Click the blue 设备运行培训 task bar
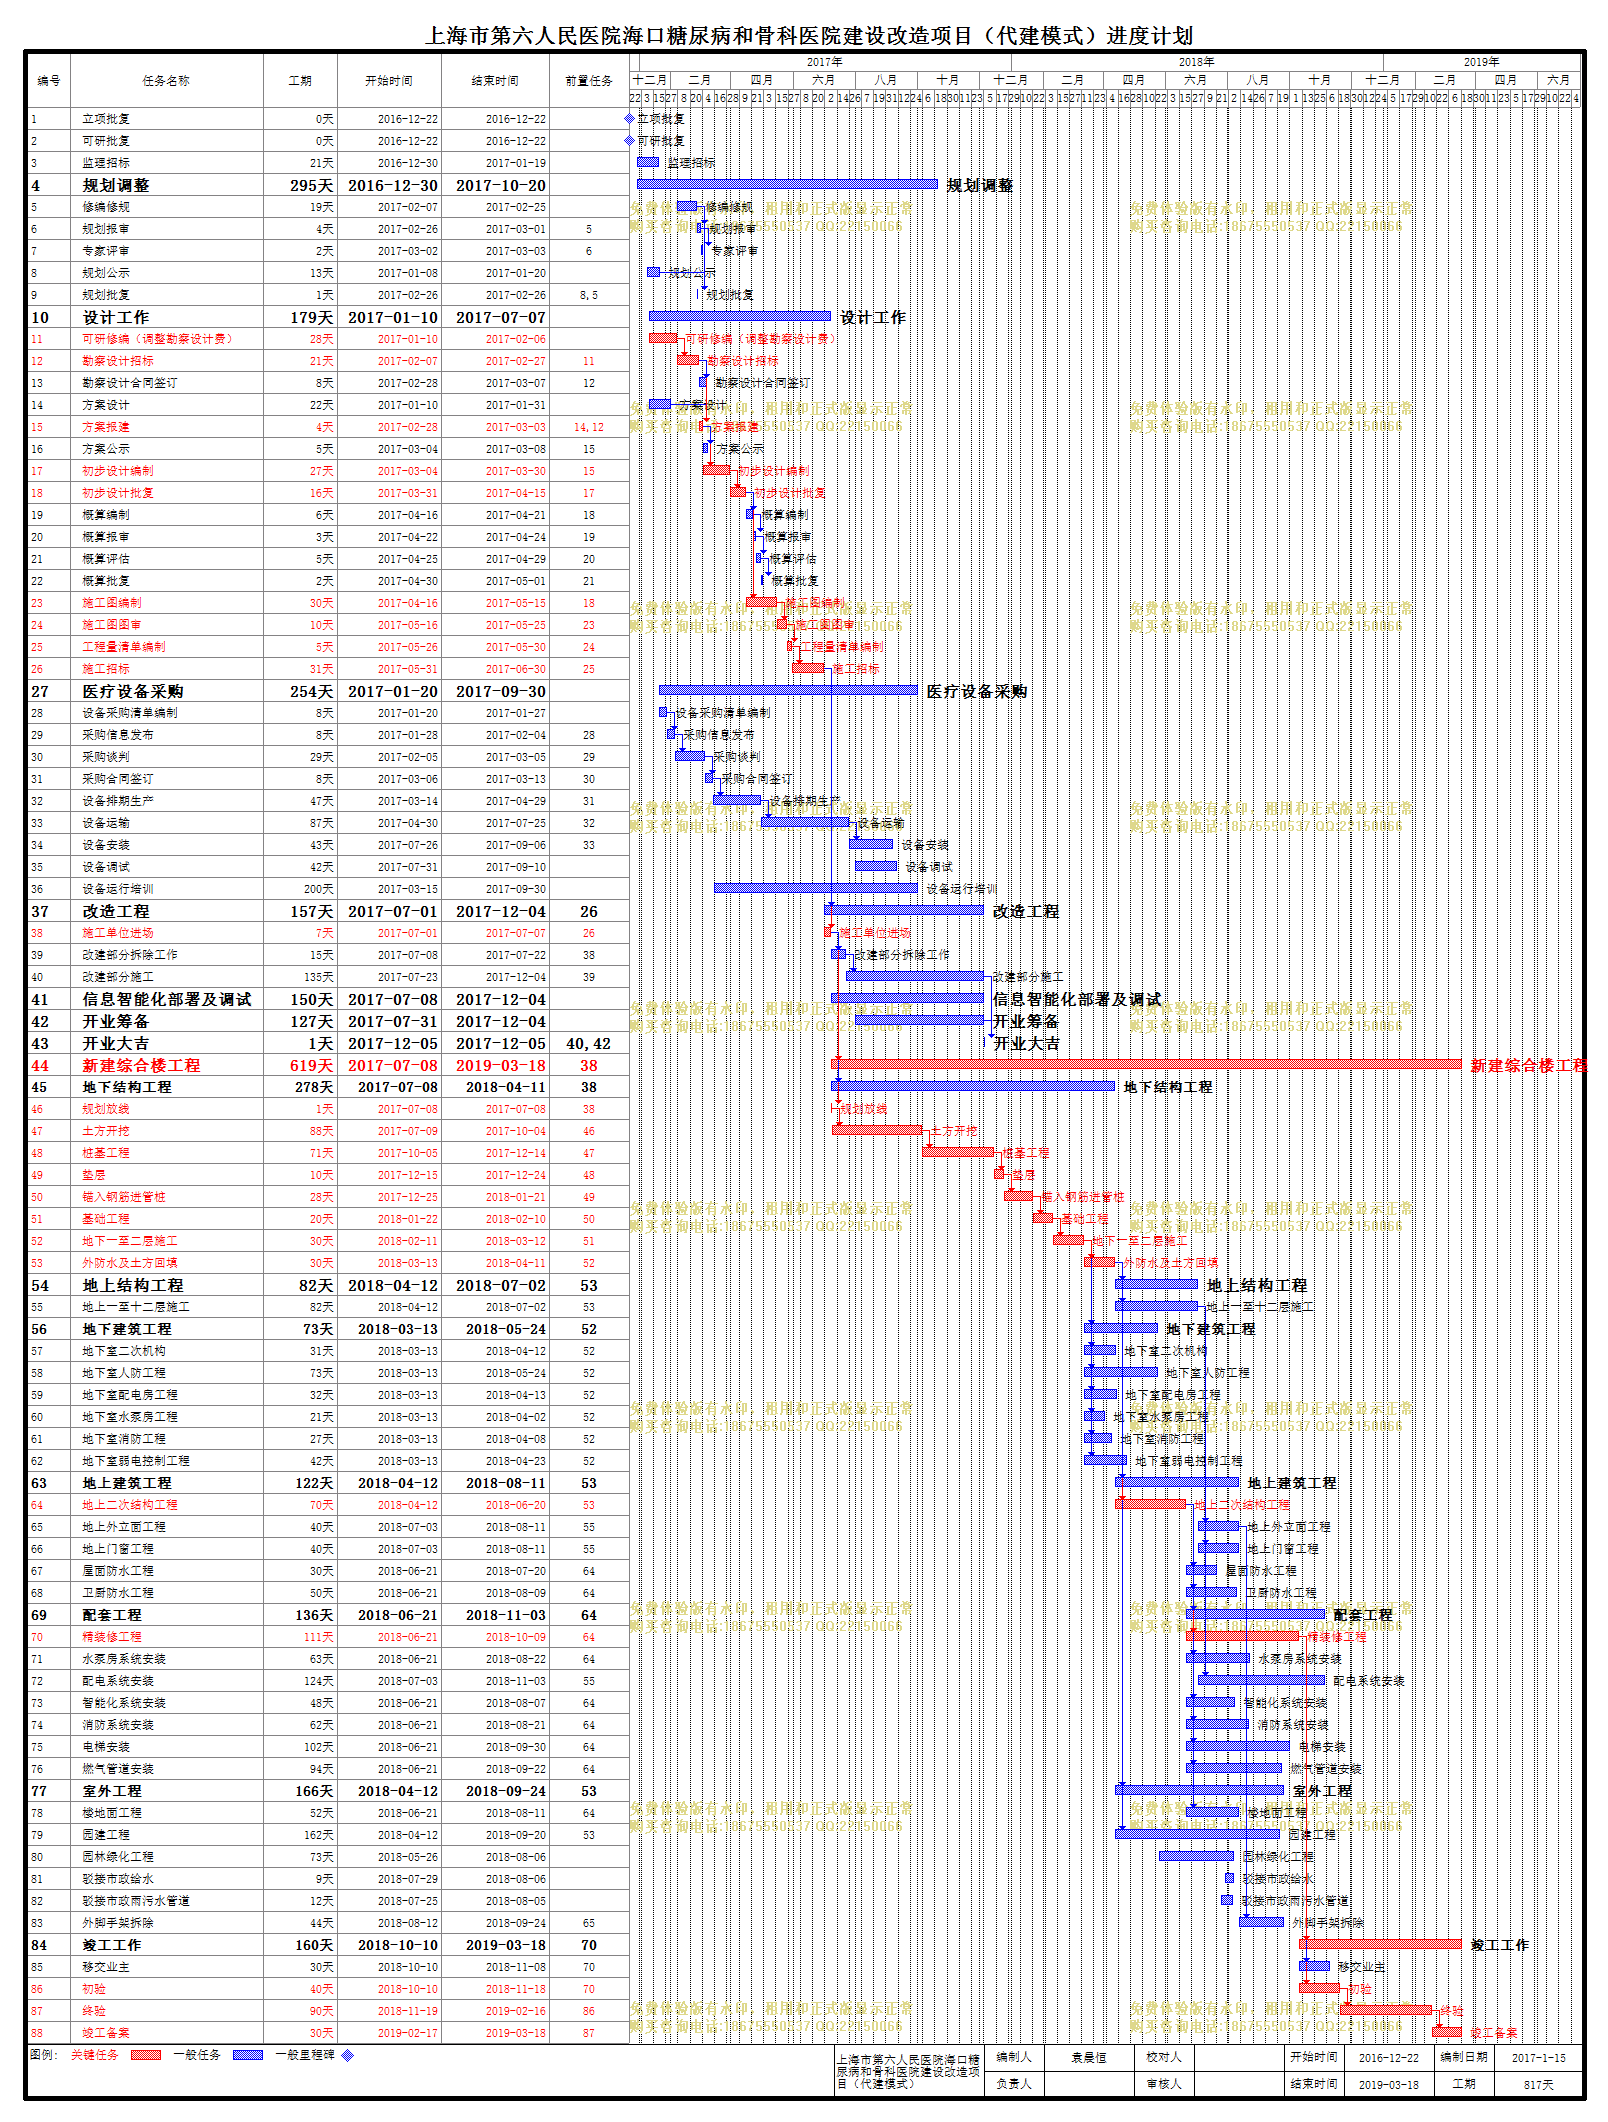The image size is (1608, 2122). coord(816,888)
